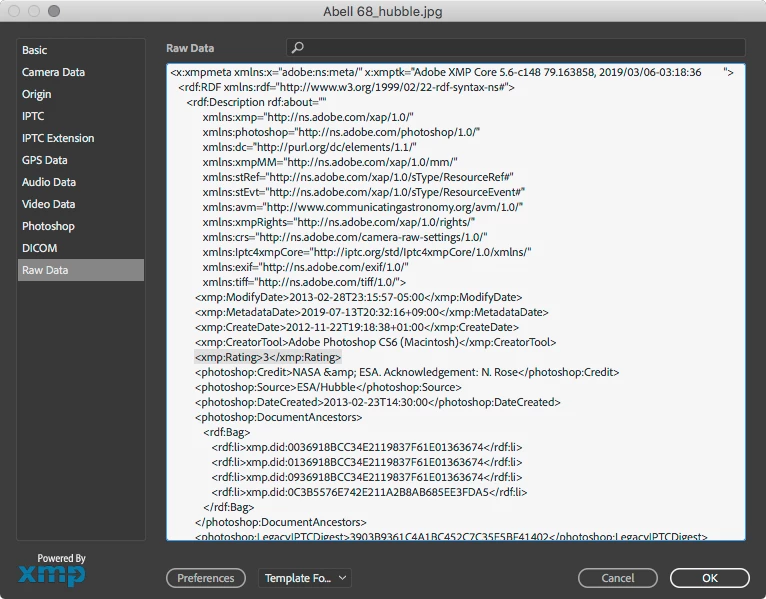Click the xmlns:xmpRights namespace line
The height and width of the screenshot is (599, 766).
pyautogui.click(x=339, y=222)
